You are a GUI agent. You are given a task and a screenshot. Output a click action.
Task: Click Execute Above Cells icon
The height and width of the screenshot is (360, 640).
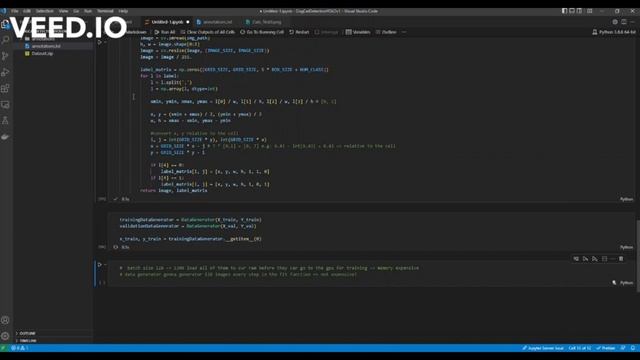585,259
